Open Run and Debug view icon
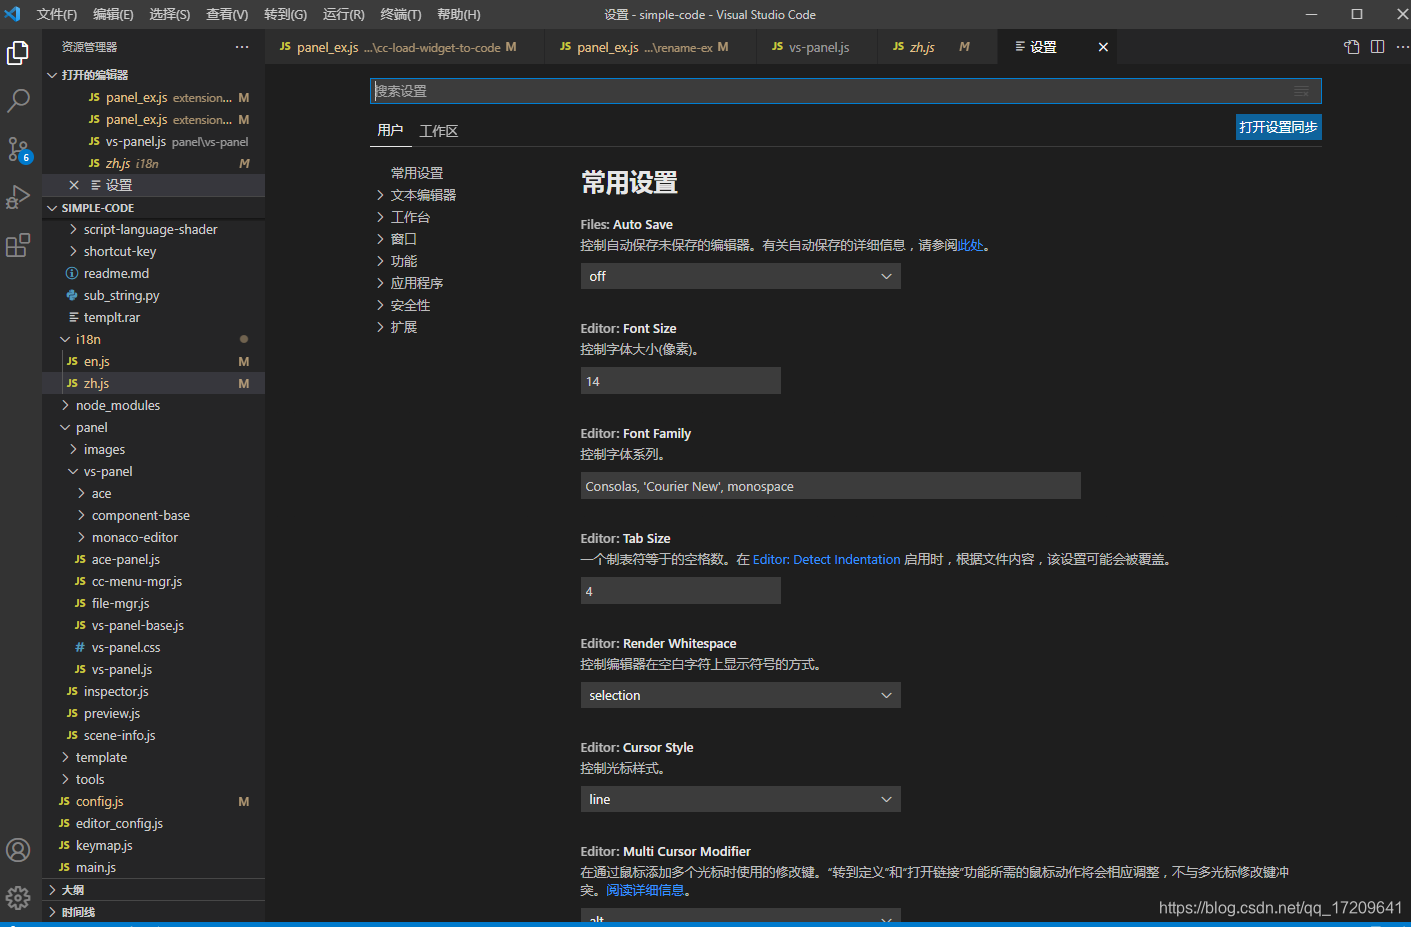The image size is (1411, 927). coord(18,197)
